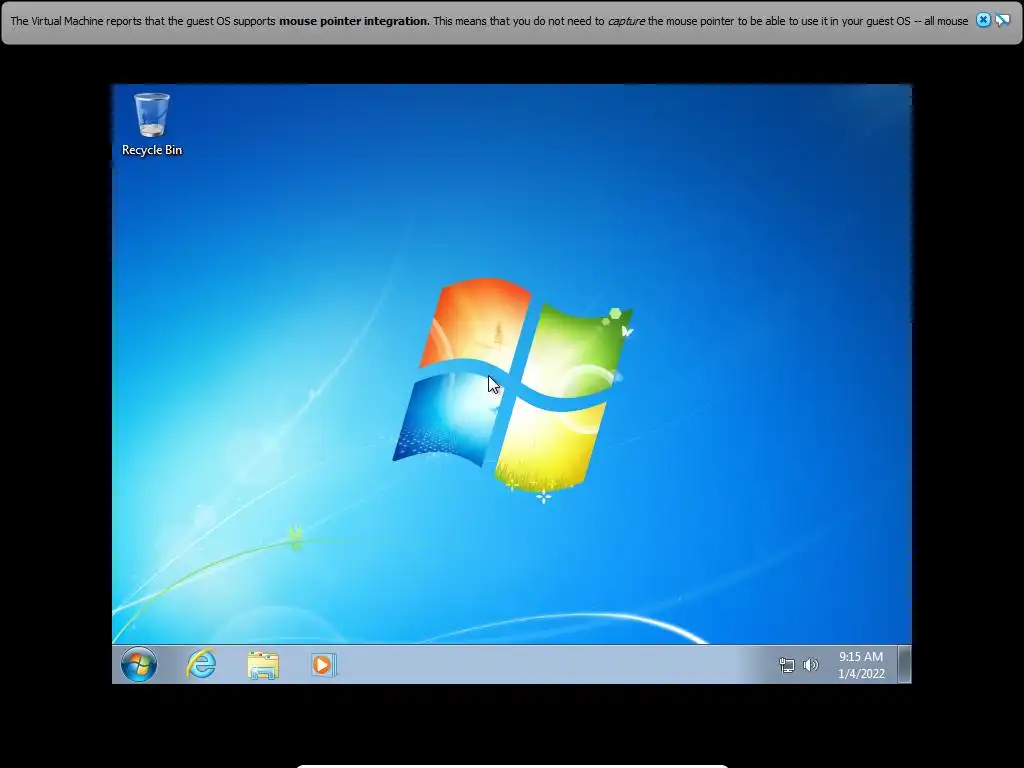
Task: Open the volume speaker tray icon
Action: (810, 665)
